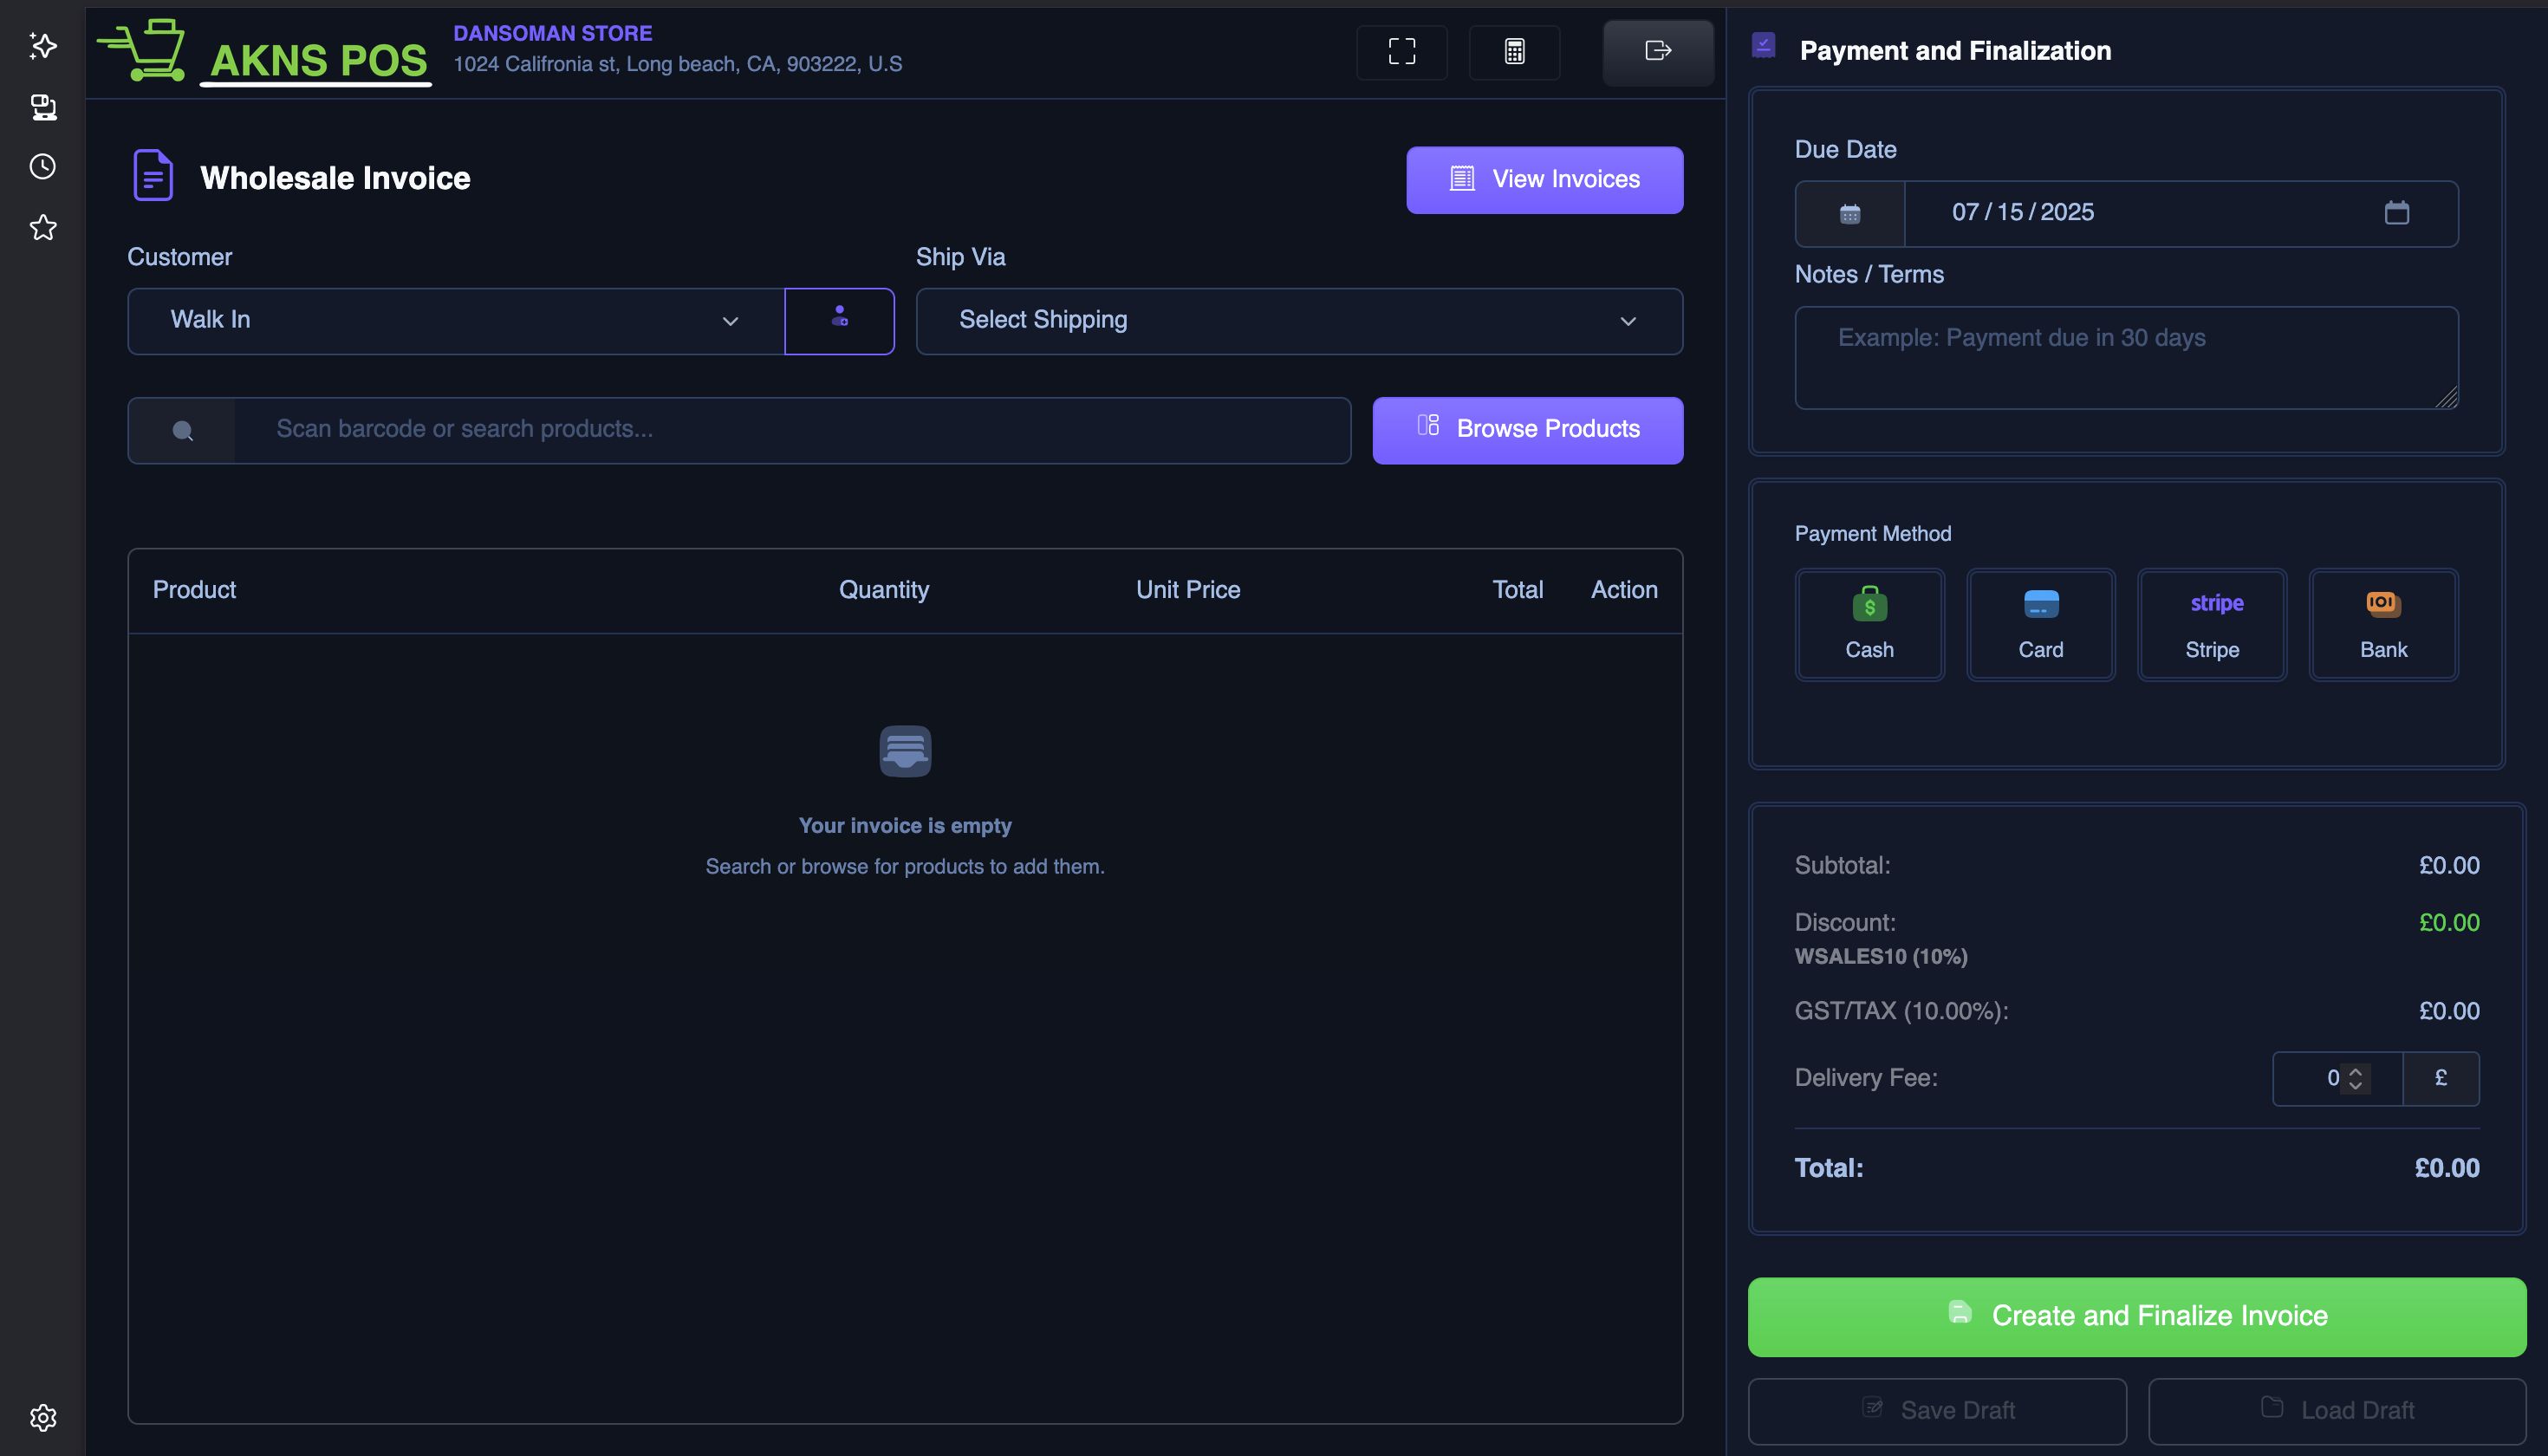This screenshot has height=1456, width=2548.
Task: Click the search magnifier icon
Action: click(182, 430)
